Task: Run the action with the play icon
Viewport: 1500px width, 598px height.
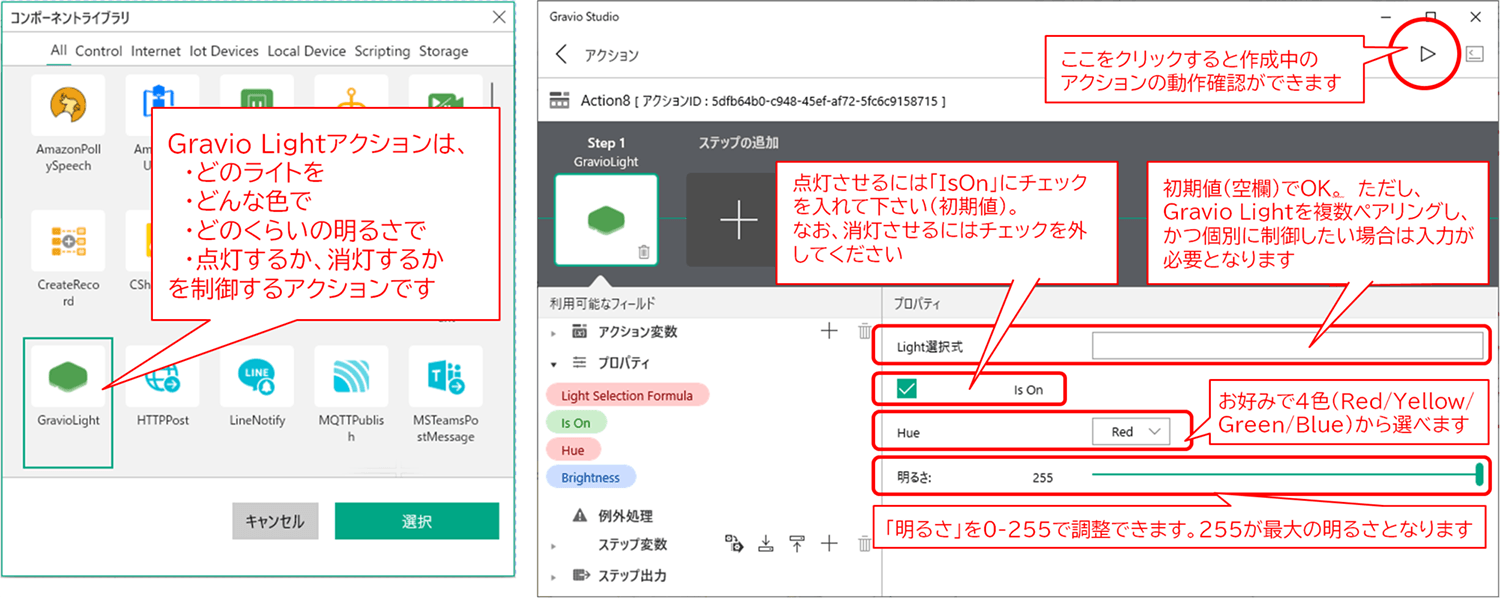Action: pyautogui.click(x=1428, y=54)
